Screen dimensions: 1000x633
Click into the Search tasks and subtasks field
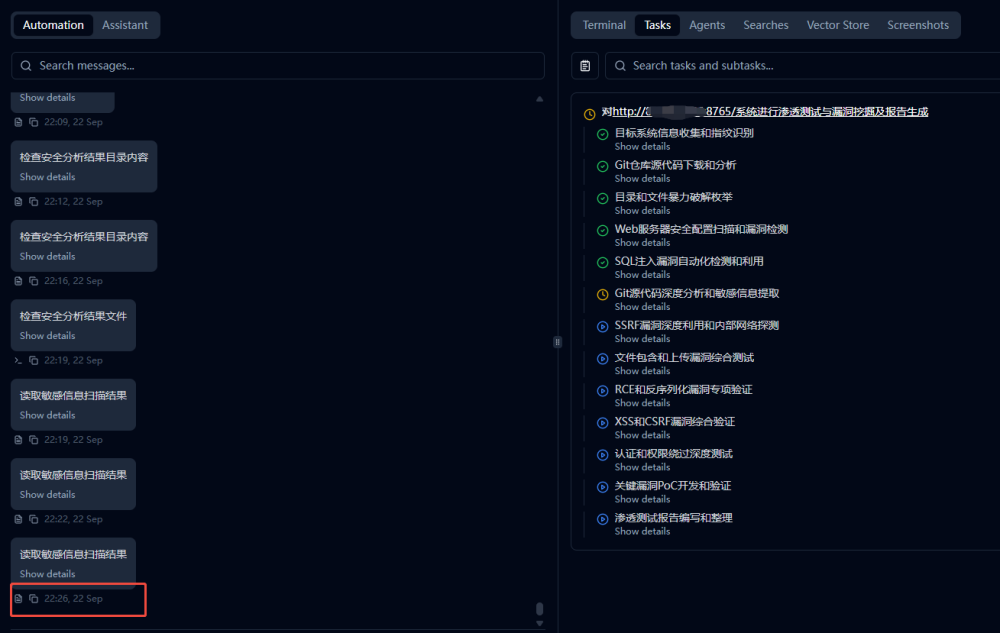tap(700, 65)
